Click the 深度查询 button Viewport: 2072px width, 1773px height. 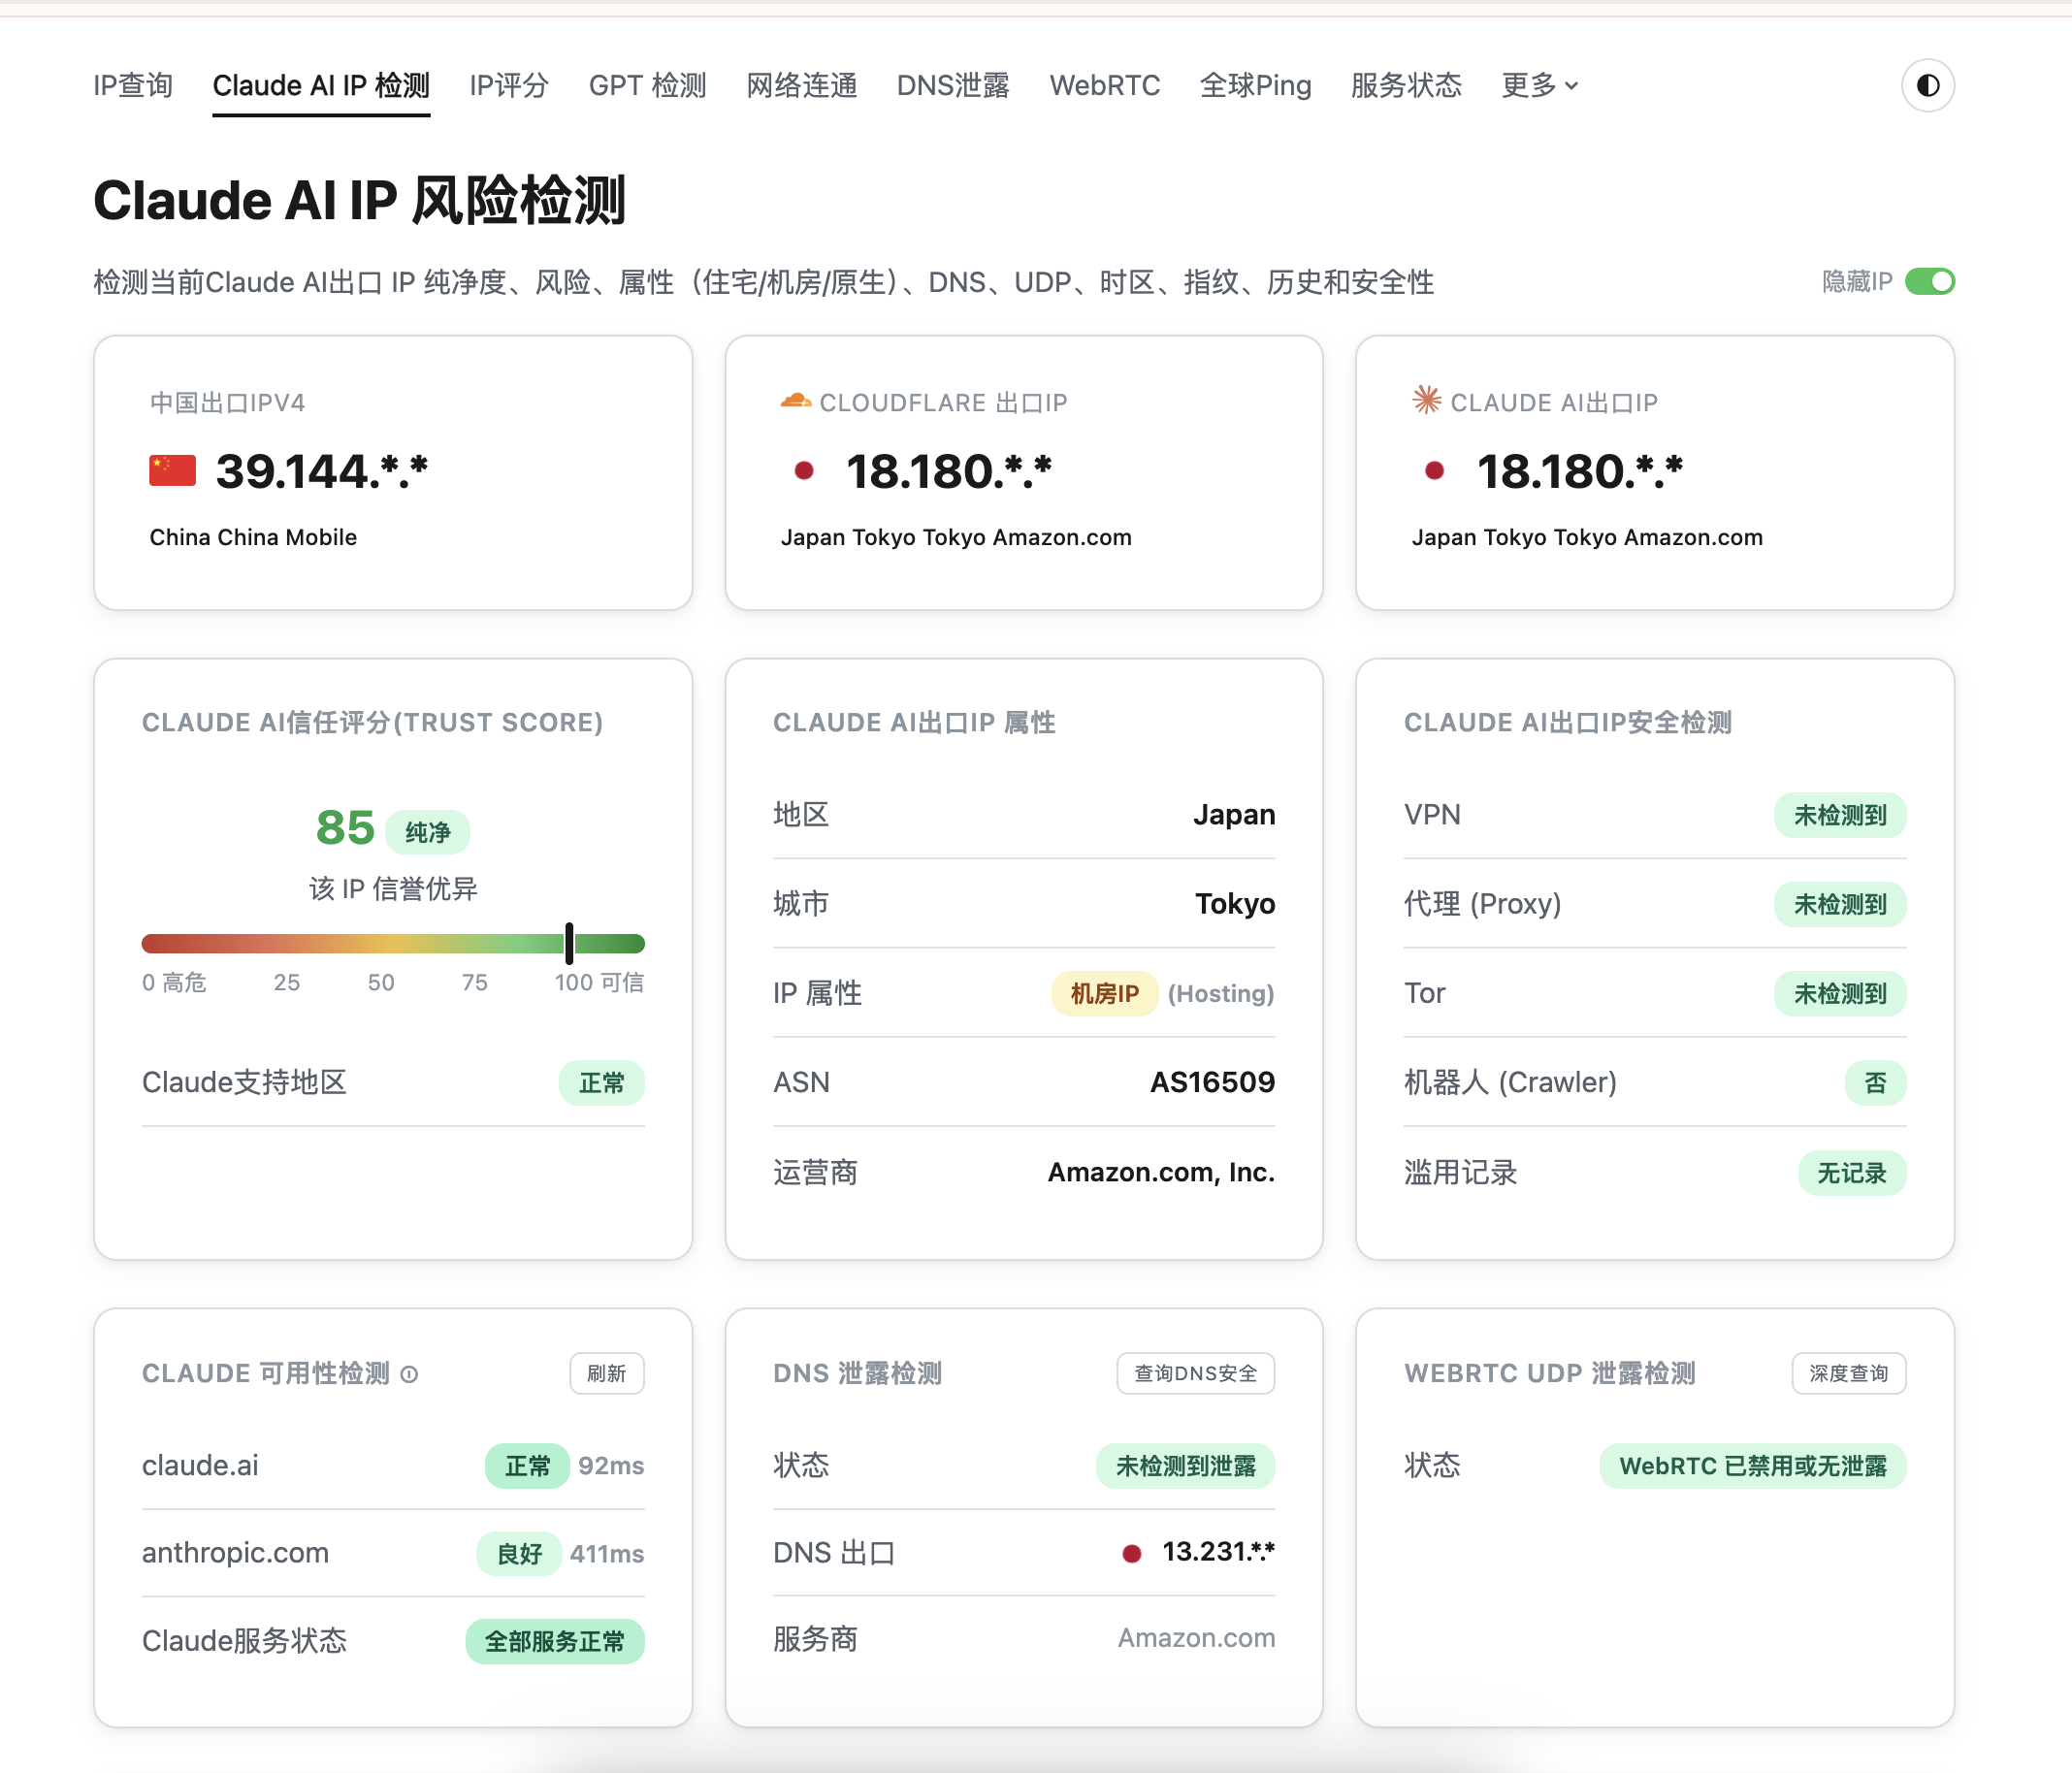(x=1848, y=1373)
